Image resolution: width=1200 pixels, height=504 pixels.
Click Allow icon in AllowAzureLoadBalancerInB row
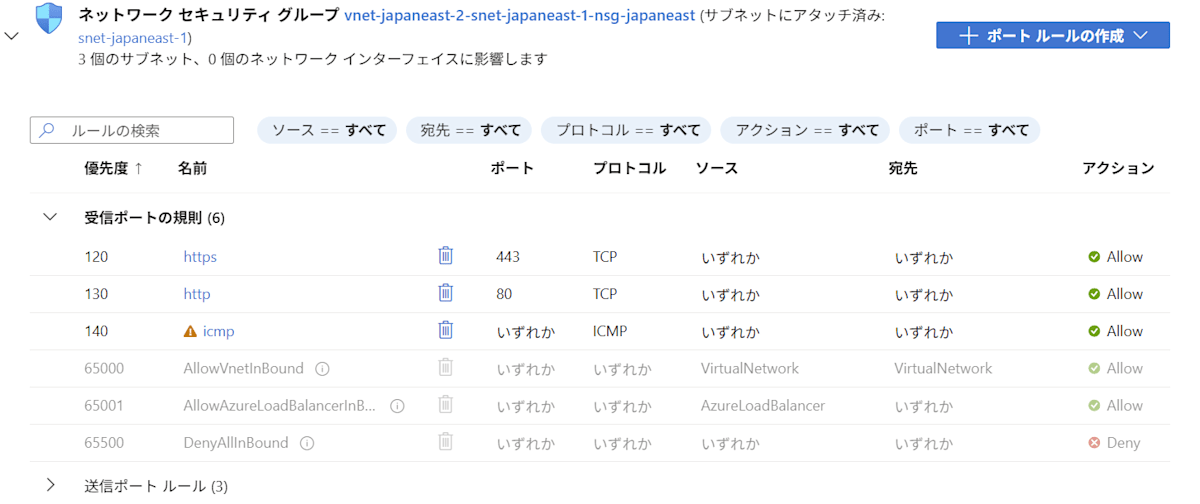tap(1094, 406)
